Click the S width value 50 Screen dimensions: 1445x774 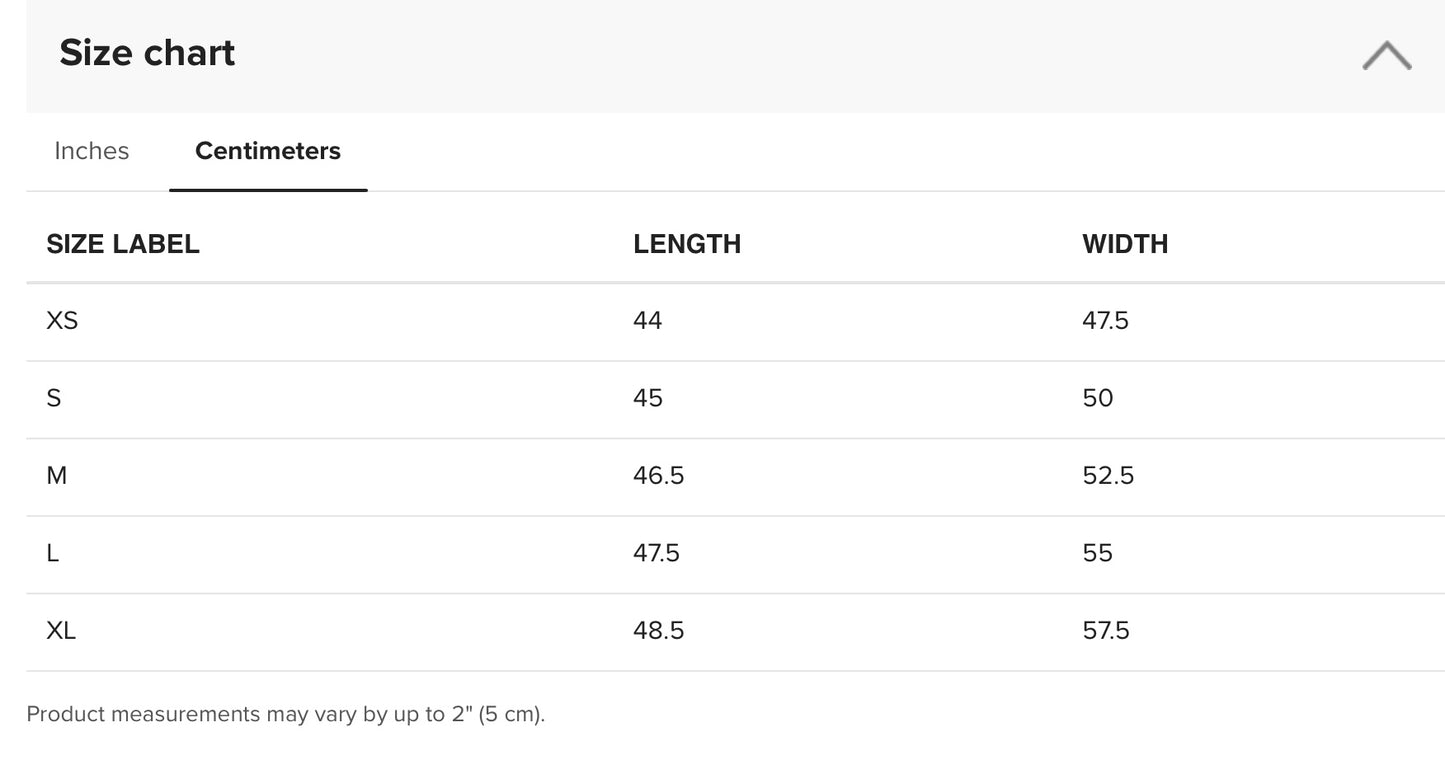click(x=1098, y=398)
